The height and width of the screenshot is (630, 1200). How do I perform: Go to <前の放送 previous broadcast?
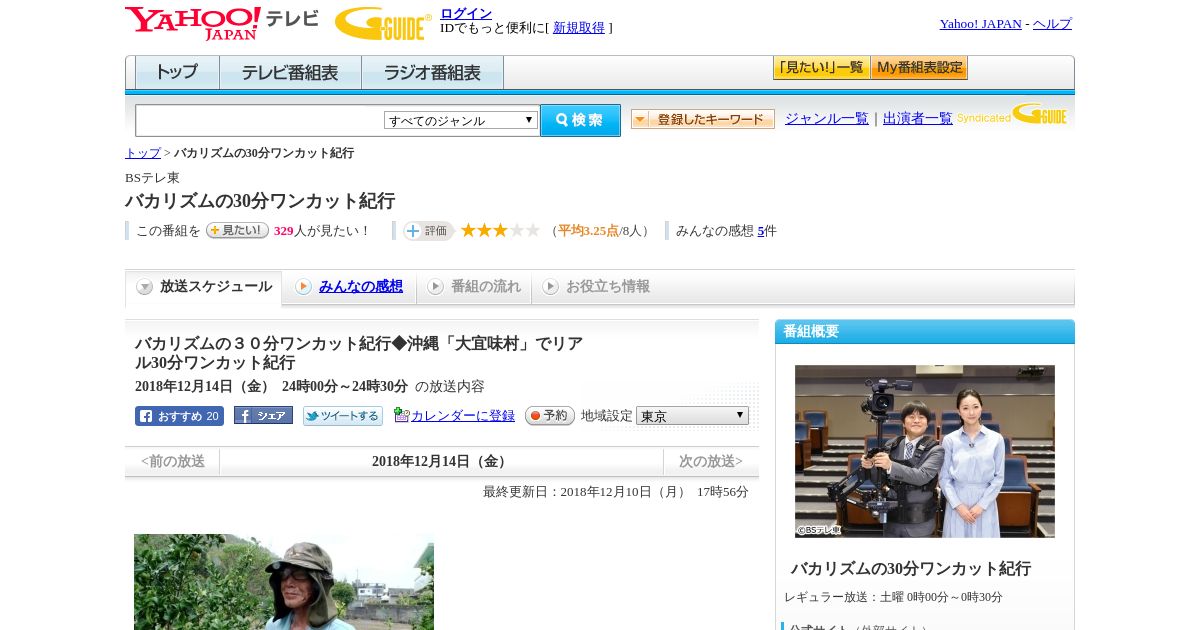(x=173, y=462)
